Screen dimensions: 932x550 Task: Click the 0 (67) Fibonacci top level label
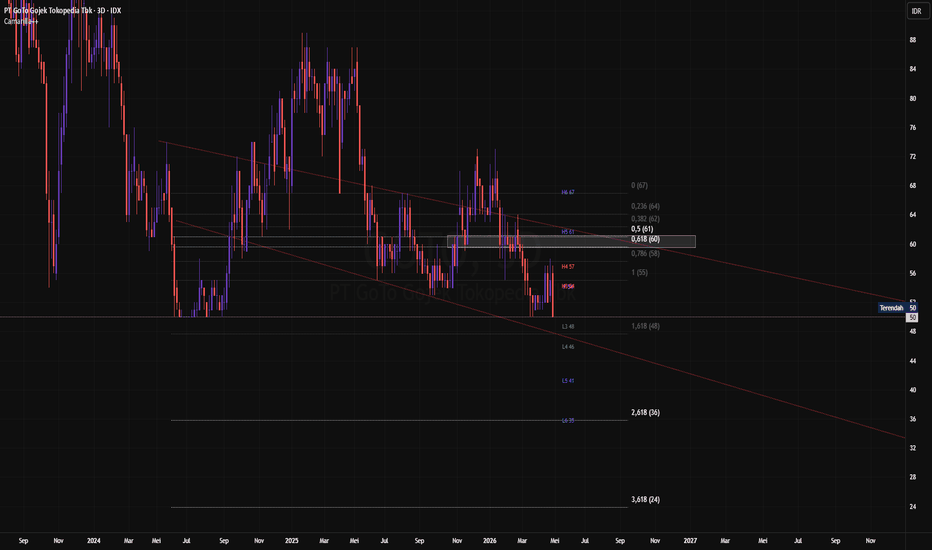640,186
